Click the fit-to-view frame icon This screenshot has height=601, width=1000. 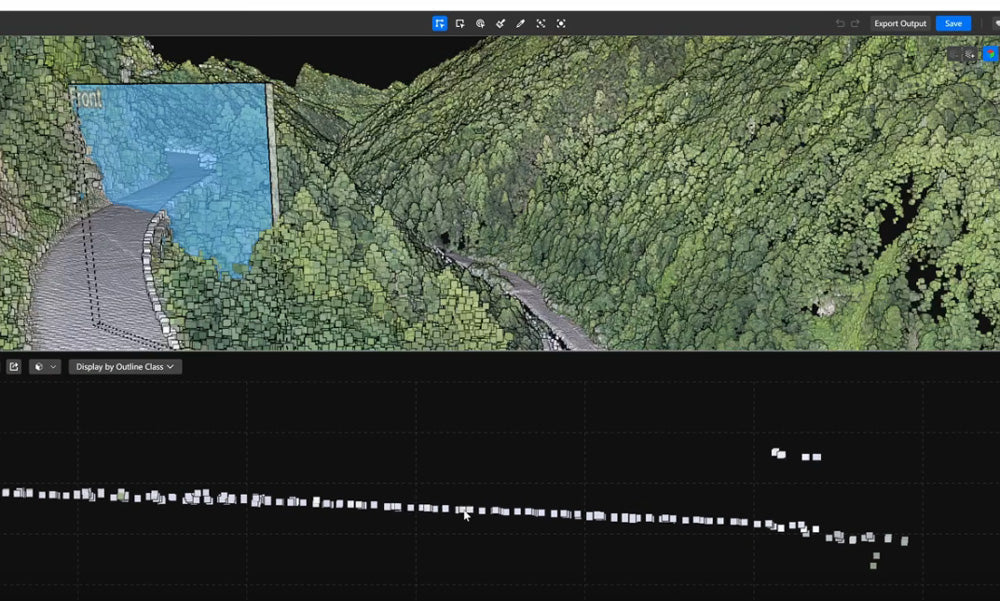tap(541, 23)
